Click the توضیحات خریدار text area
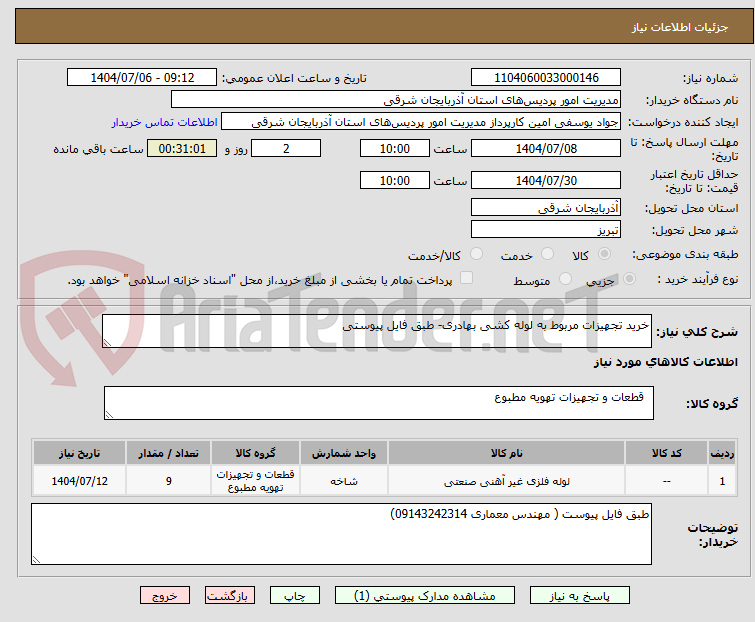The height and width of the screenshot is (622, 755). pyautogui.click(x=341, y=534)
